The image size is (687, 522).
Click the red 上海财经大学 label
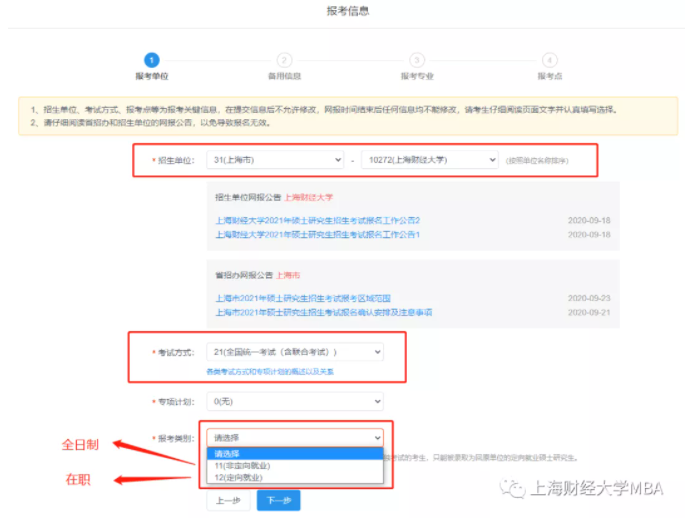tap(308, 197)
